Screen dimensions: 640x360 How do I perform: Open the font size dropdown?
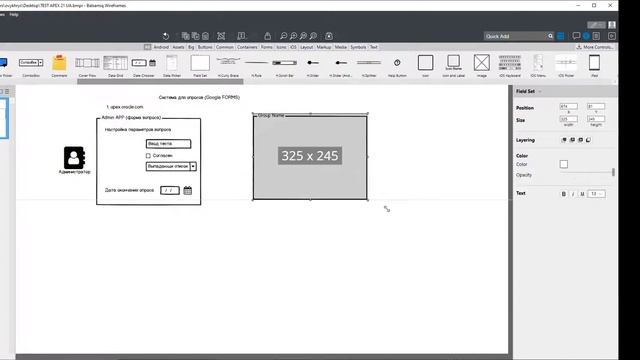pos(596,194)
